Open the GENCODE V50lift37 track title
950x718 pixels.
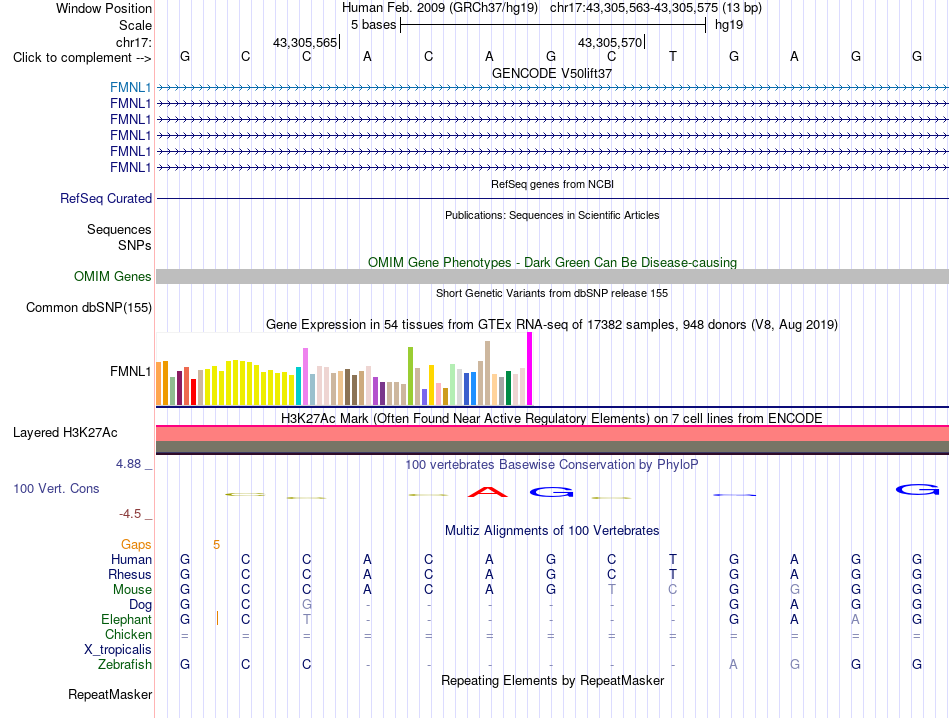pyautogui.click(x=552, y=73)
